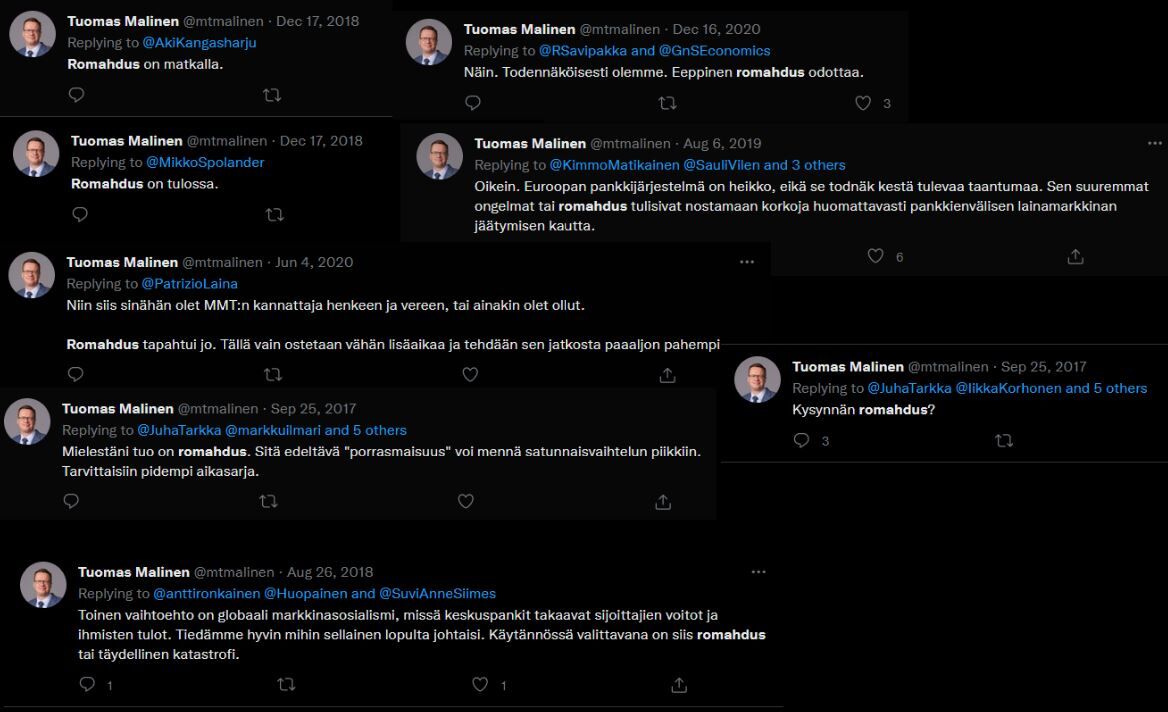1168x712 pixels.
Task: Reply to the @AkiKangasharju tweet
Action: point(77,95)
